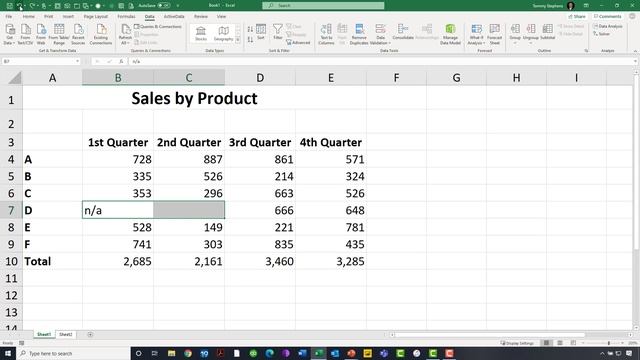This screenshot has height=360, width=640.
Task: Click Remove Duplicates icon
Action: pyautogui.click(x=359, y=34)
